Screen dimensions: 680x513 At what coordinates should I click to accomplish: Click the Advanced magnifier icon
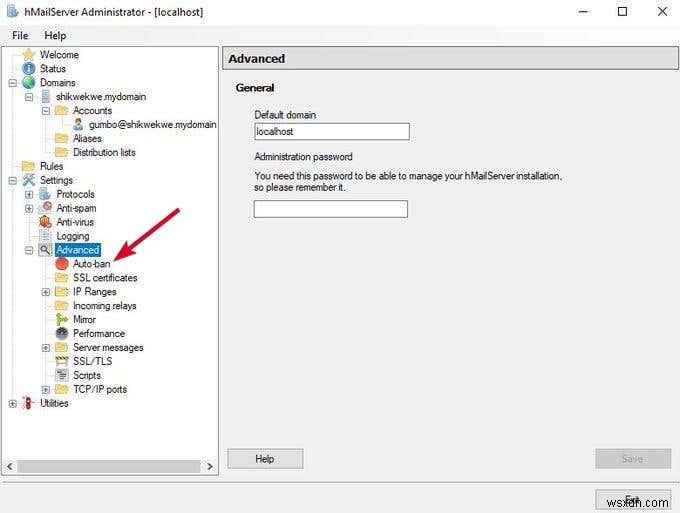click(45, 250)
